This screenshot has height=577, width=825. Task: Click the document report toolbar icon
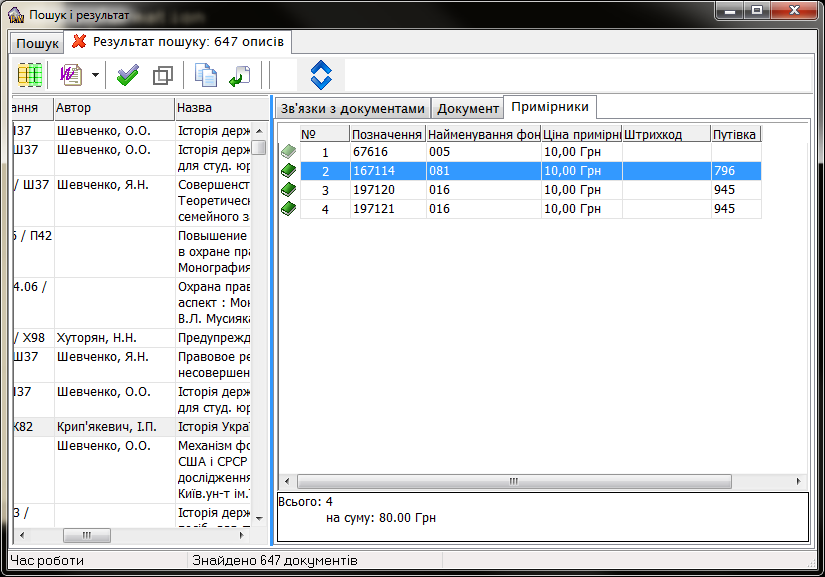click(70, 75)
